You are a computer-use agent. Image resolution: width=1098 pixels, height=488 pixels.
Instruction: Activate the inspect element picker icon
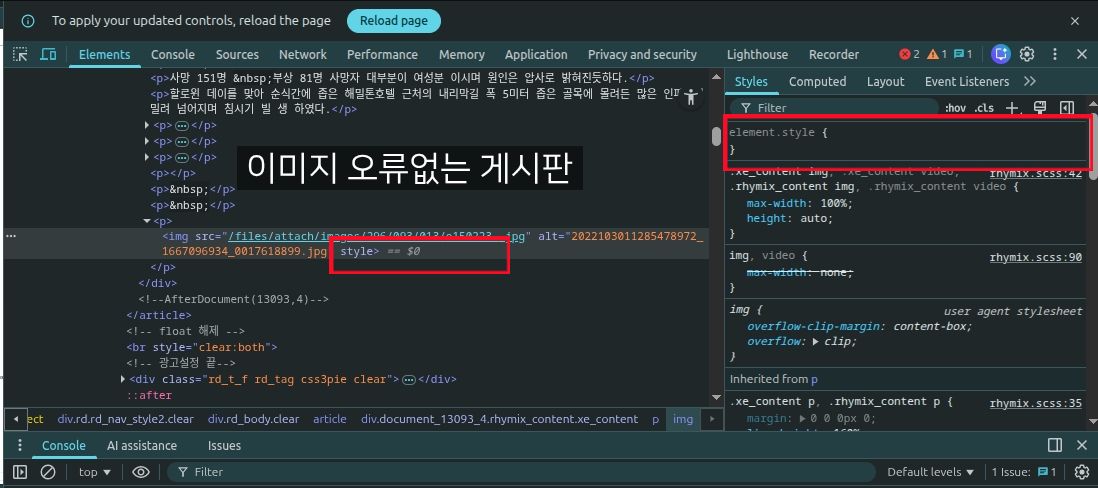coord(20,55)
